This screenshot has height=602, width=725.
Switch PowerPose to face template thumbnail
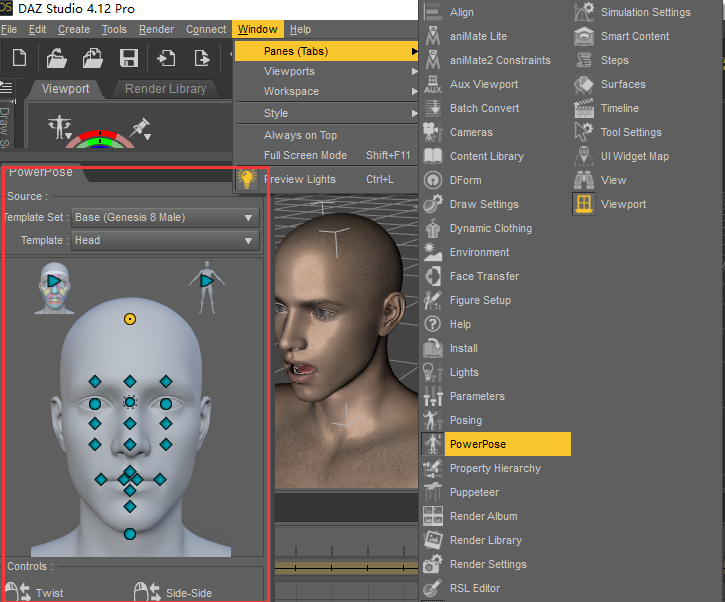point(55,288)
